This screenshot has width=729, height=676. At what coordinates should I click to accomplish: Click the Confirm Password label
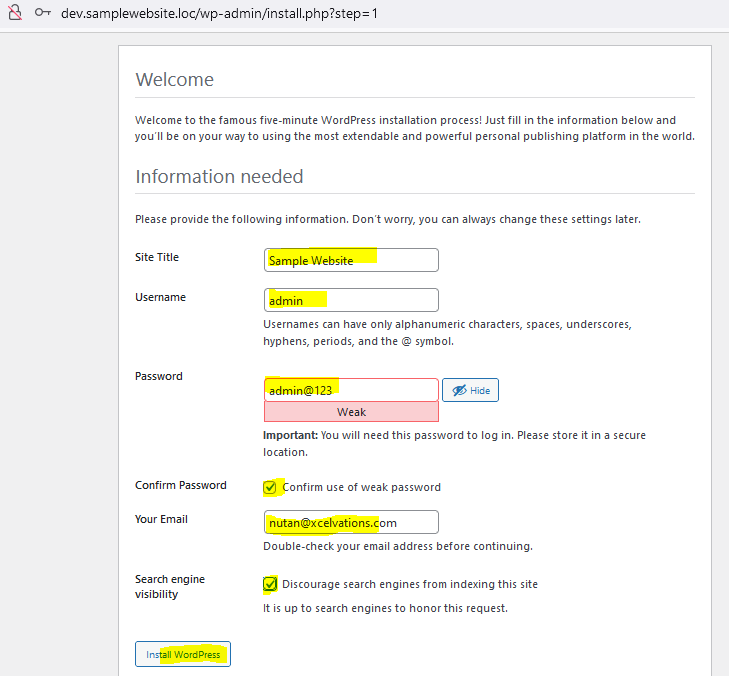point(180,485)
